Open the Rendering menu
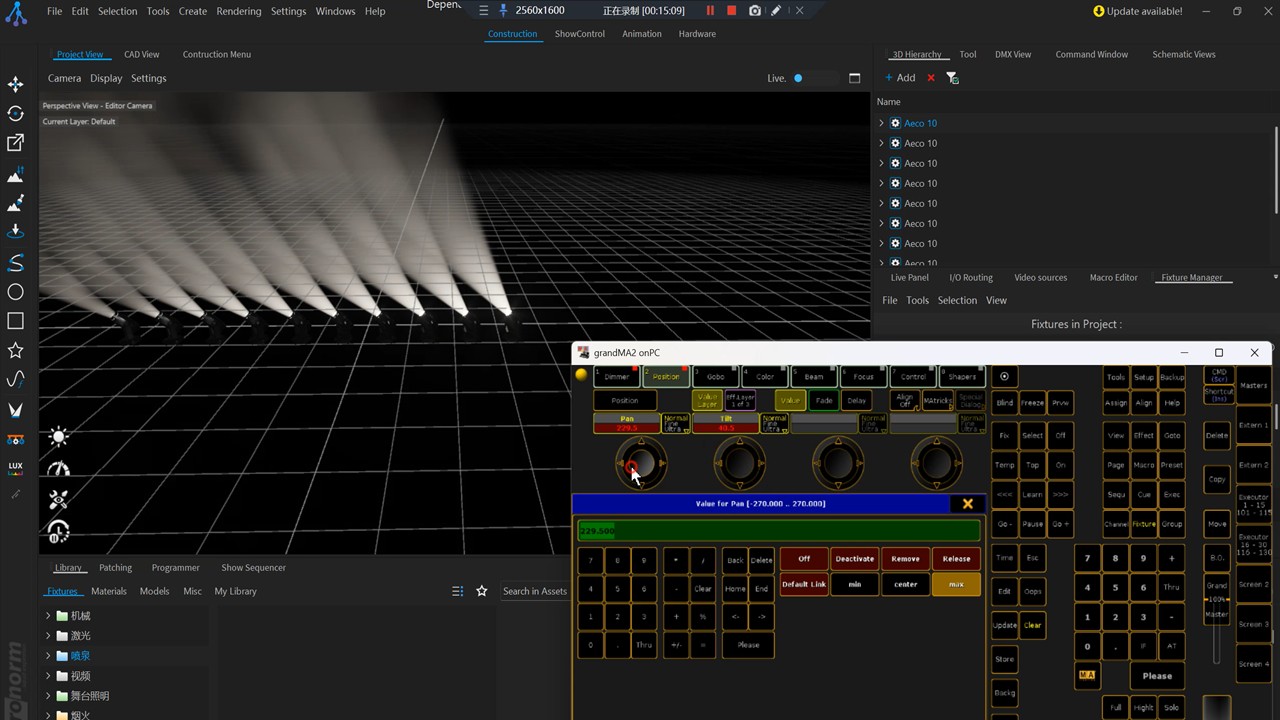The height and width of the screenshot is (720, 1280). 239,11
